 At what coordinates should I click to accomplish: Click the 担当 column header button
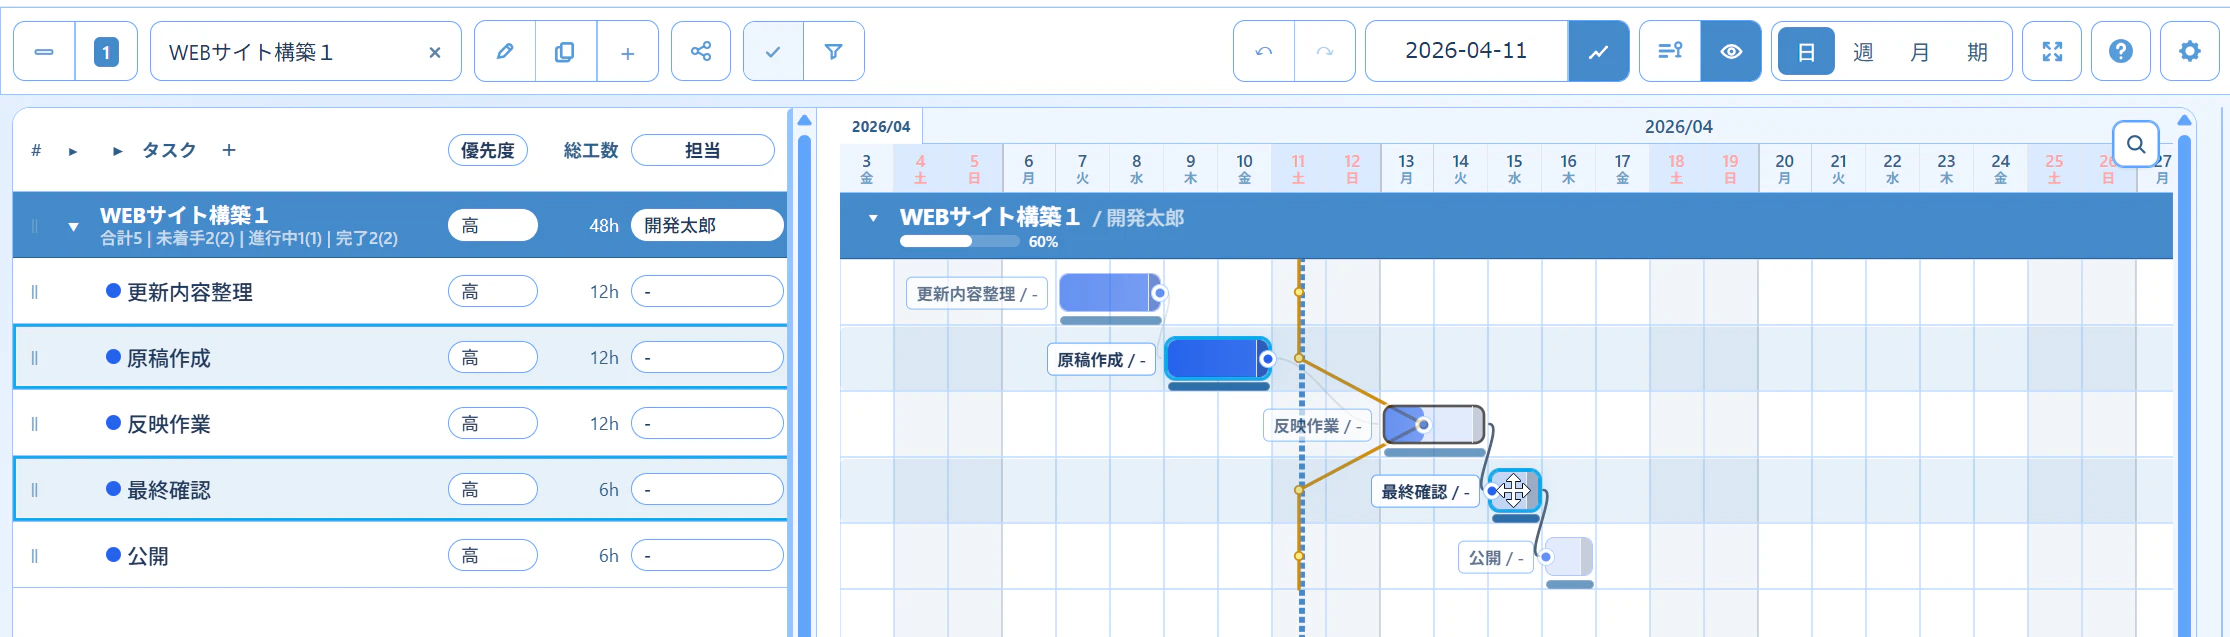coord(703,150)
